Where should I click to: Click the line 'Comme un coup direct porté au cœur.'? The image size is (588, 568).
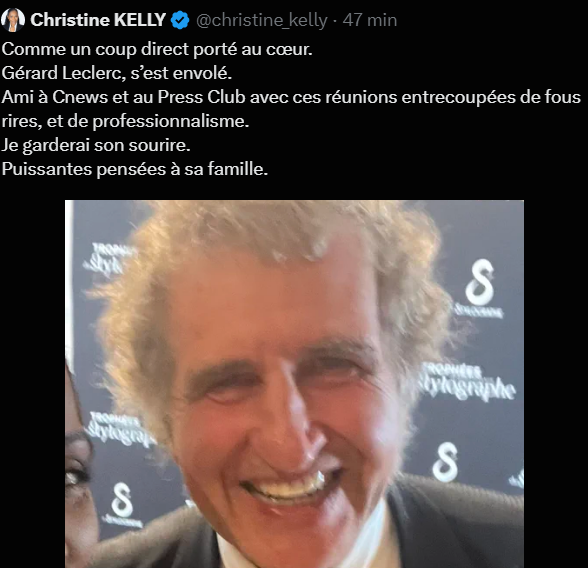click(157, 49)
